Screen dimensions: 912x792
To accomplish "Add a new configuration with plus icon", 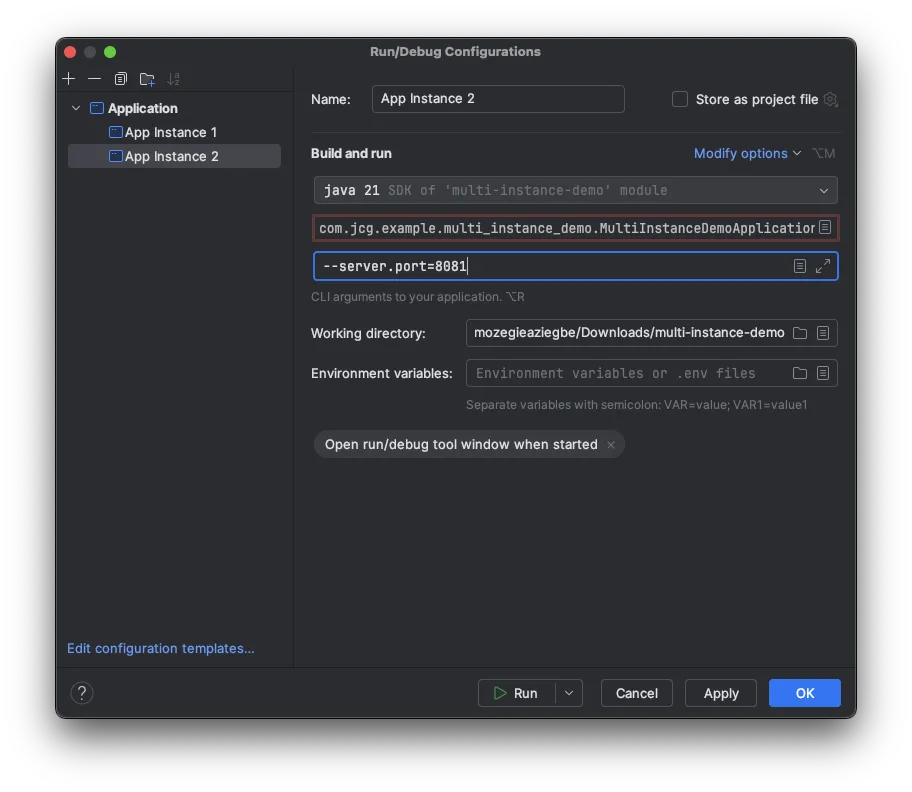I will tap(69, 79).
